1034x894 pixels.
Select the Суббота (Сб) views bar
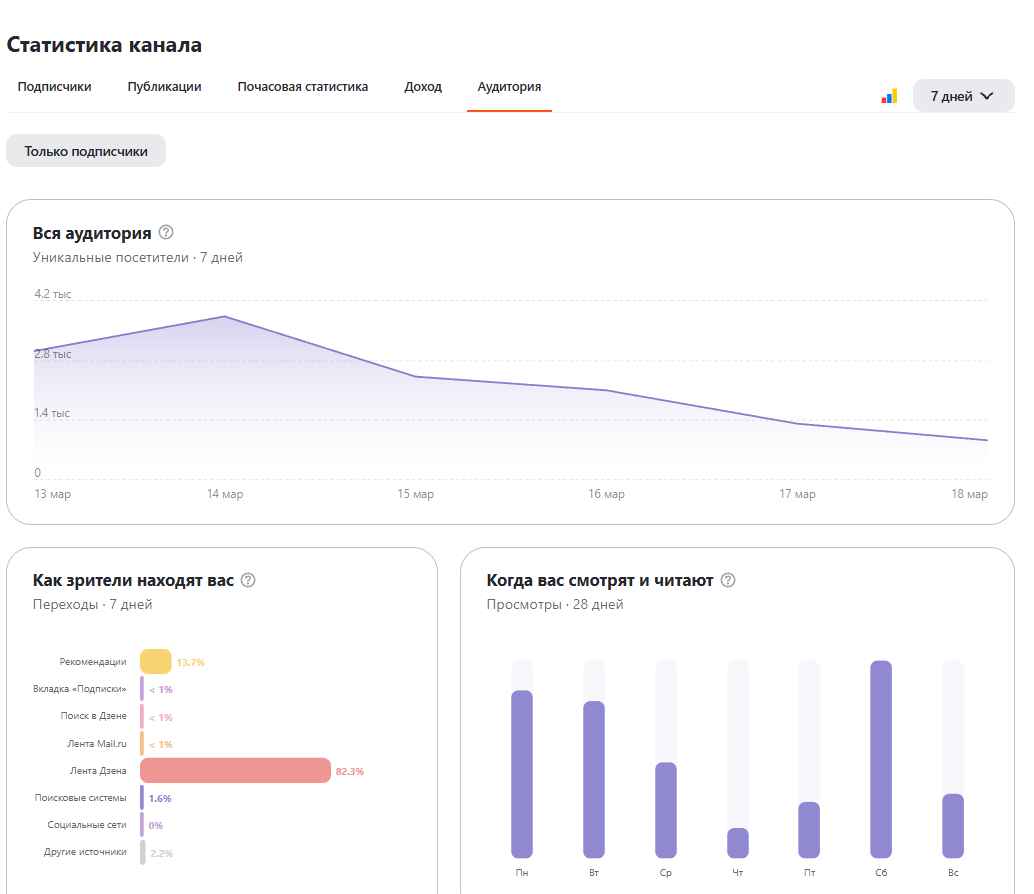click(x=881, y=759)
